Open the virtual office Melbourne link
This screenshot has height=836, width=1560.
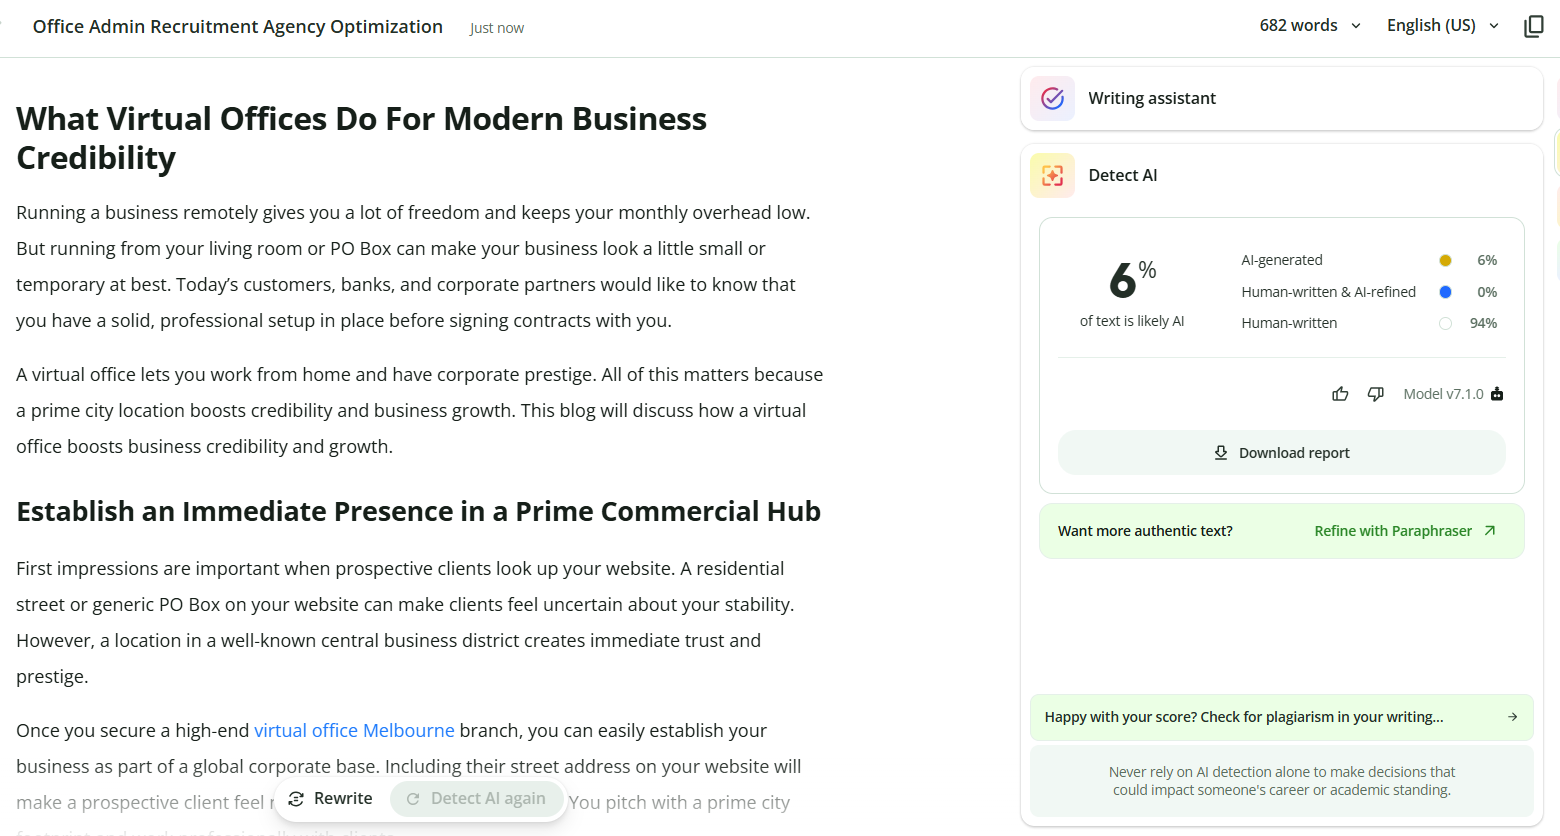(x=354, y=731)
